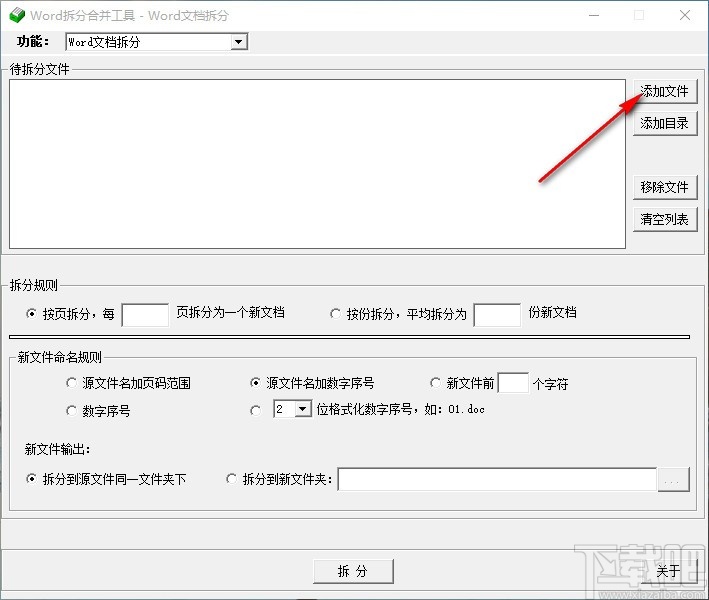This screenshot has height=600, width=709.
Task: Click the new folder path input field
Action: (497, 479)
